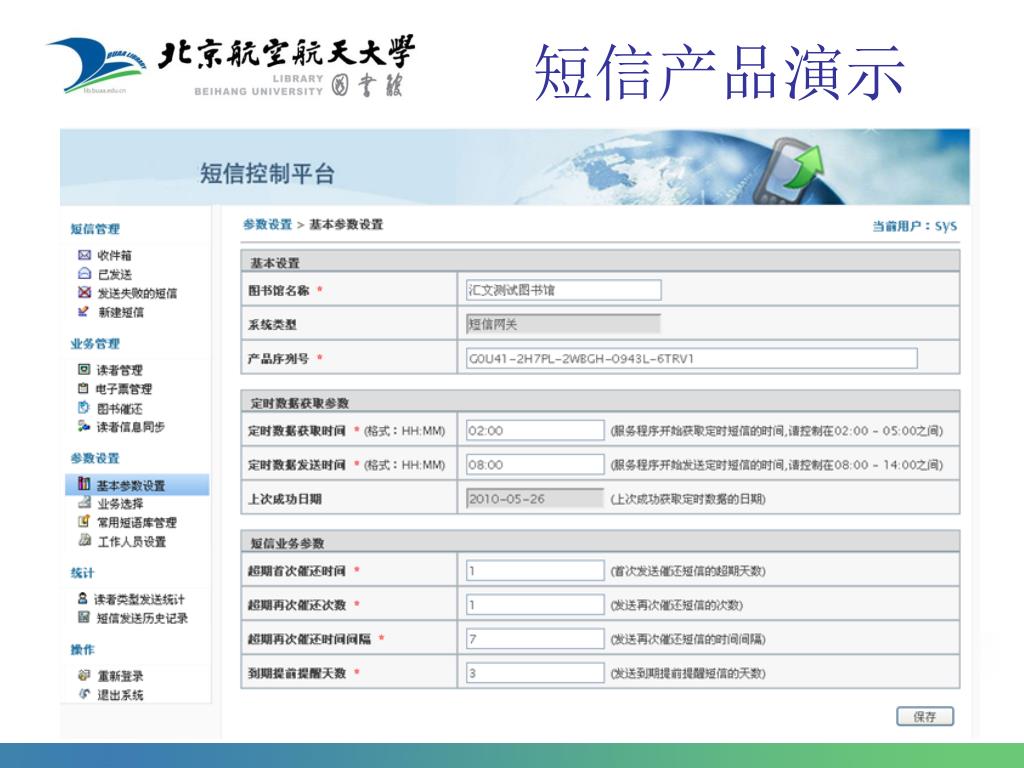Screen dimensions: 1024x768
Task: Click the re-login icon beside 重新登录
Action: click(x=84, y=675)
